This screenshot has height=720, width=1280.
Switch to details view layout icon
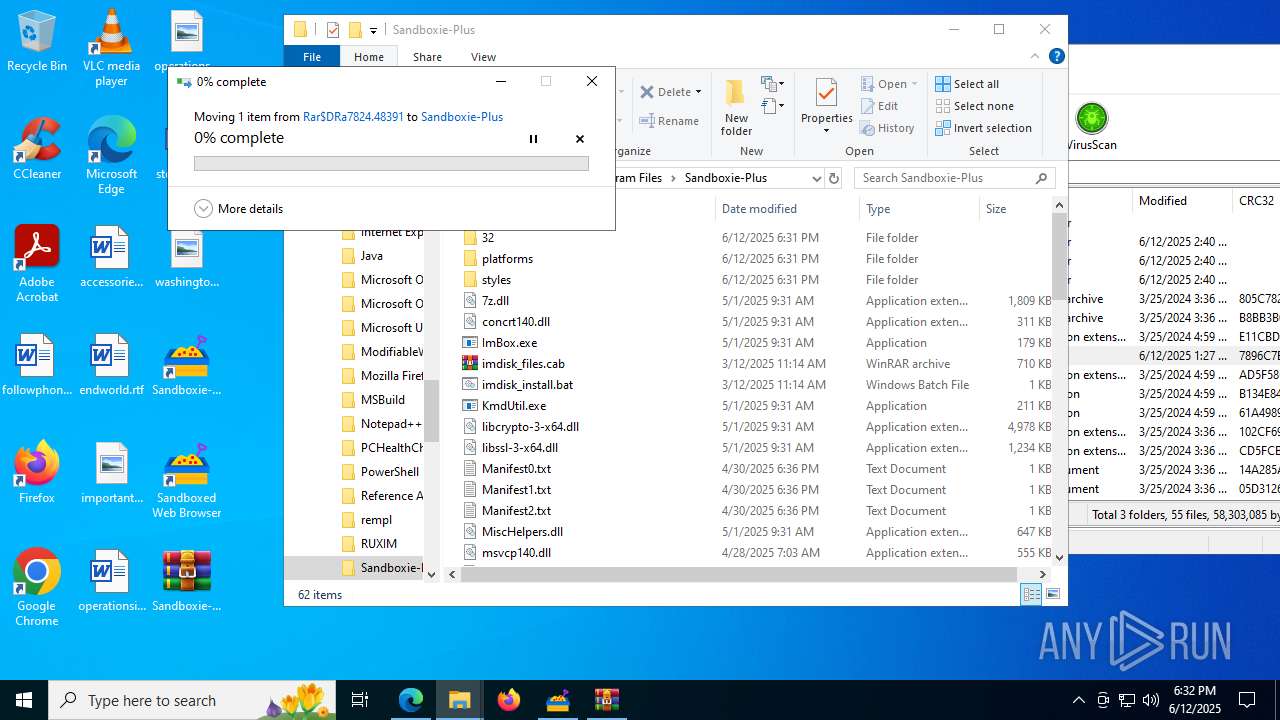1031,594
